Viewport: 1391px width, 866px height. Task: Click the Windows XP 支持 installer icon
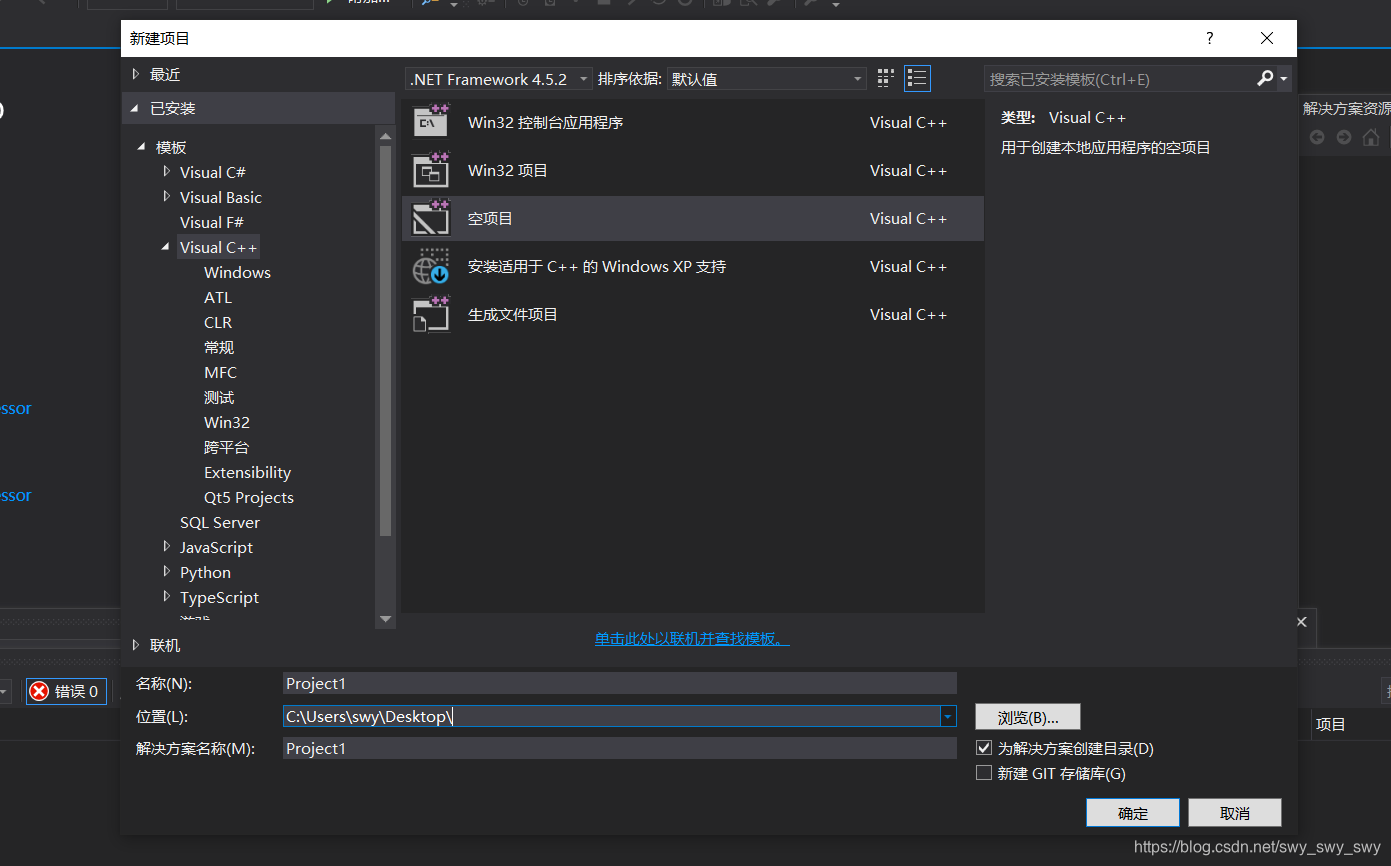431,266
